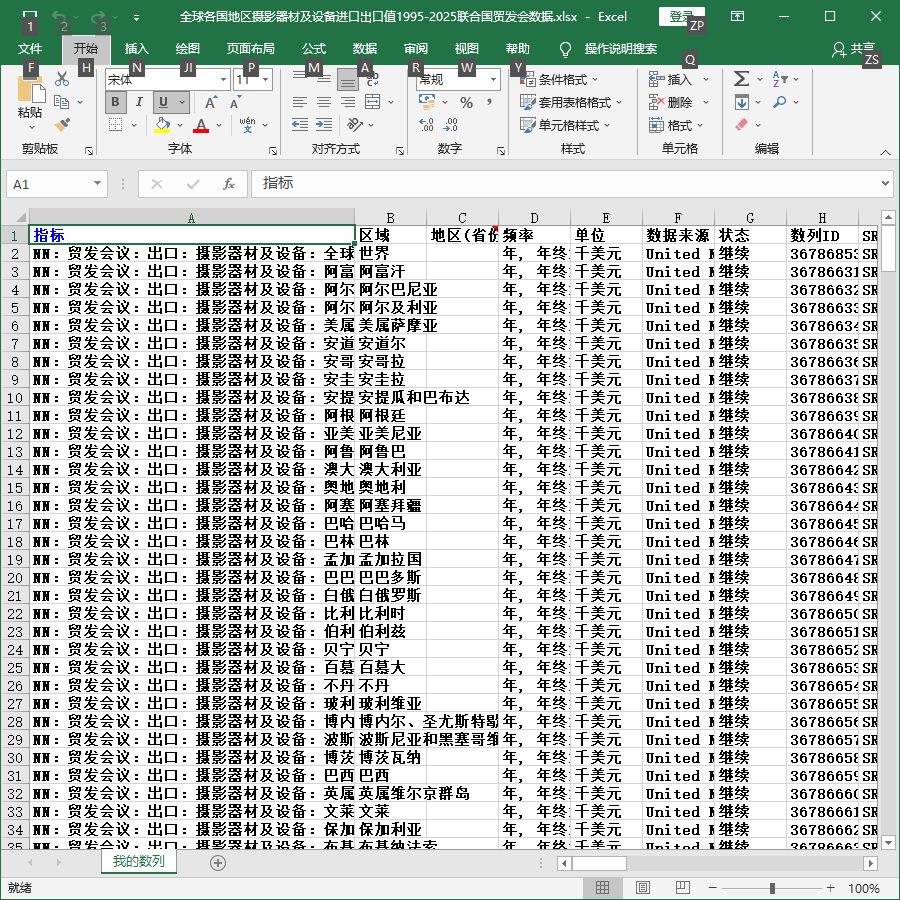Click the AutoSum sigma icon
Screen dimensions: 900x900
741,79
